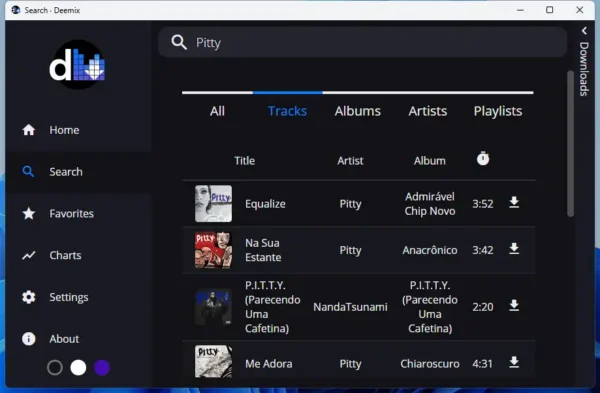Open artist NandaTsunami
This screenshot has width=600, height=393.
pos(350,307)
